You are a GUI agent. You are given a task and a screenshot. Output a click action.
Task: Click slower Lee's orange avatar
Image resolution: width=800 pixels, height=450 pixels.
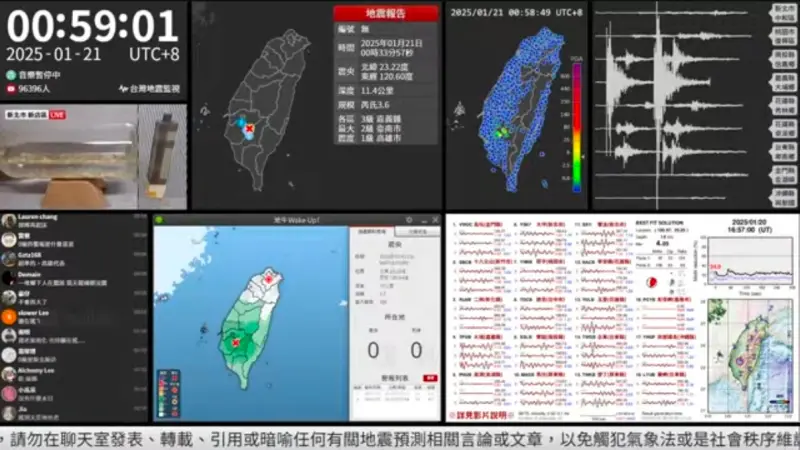click(x=9, y=317)
